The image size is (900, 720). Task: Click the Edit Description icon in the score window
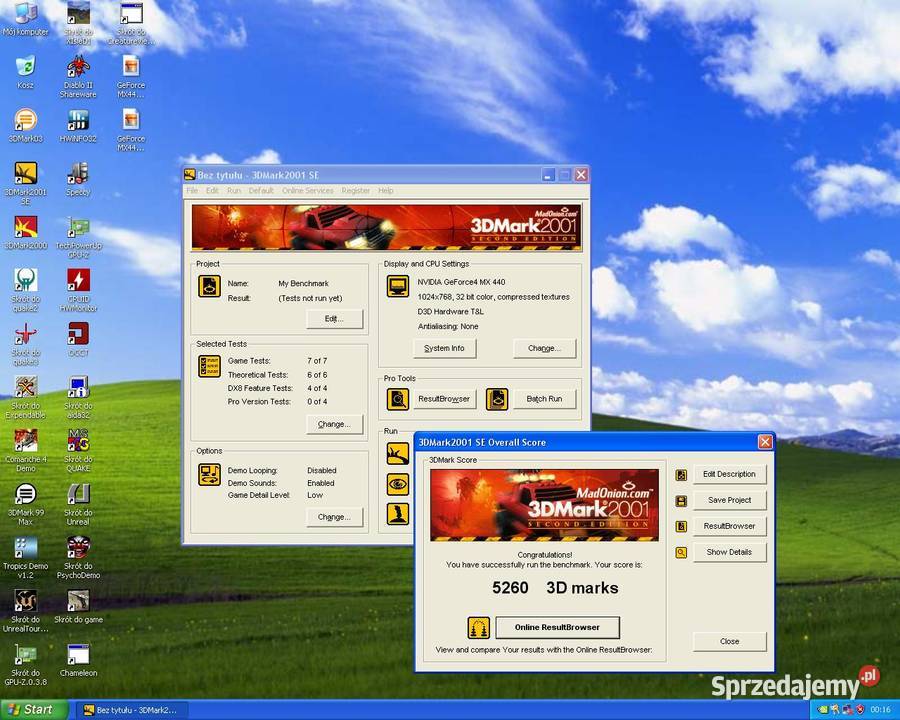point(681,474)
